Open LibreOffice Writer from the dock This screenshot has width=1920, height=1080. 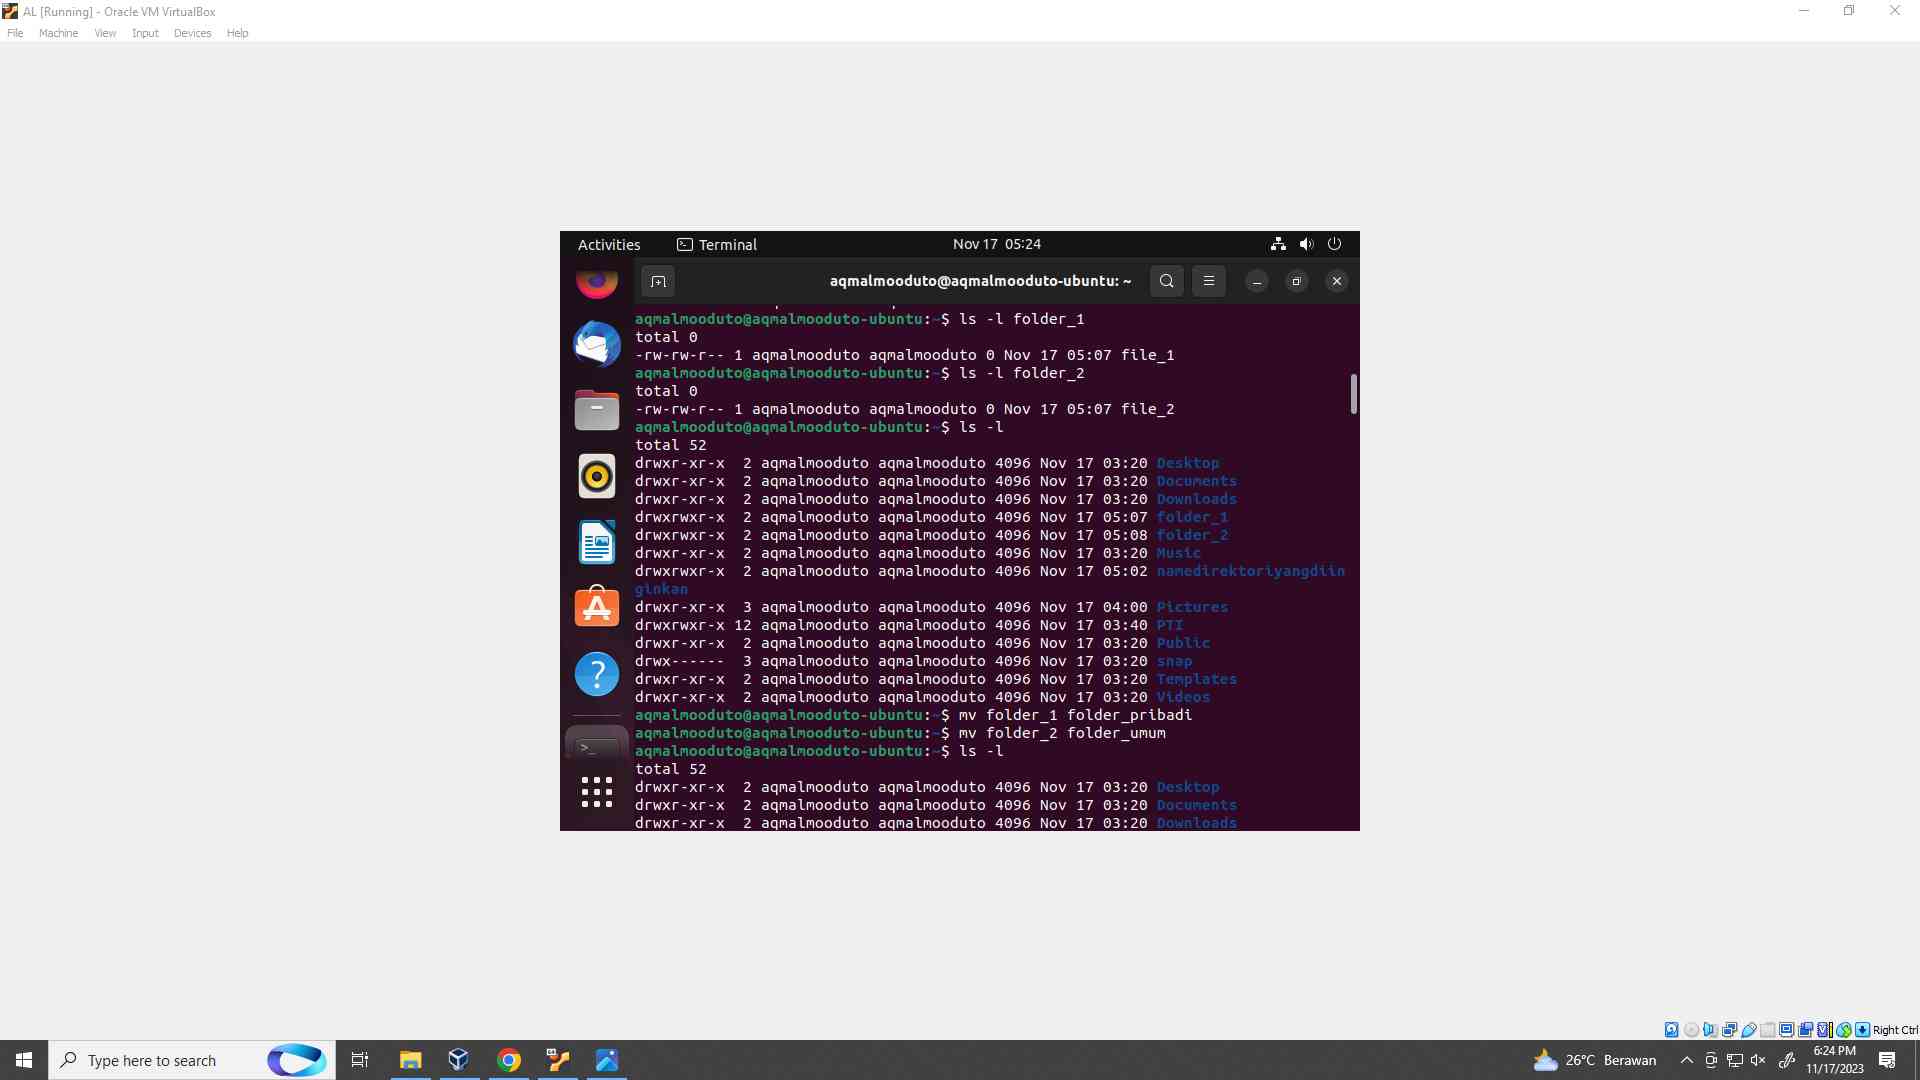[597, 542]
